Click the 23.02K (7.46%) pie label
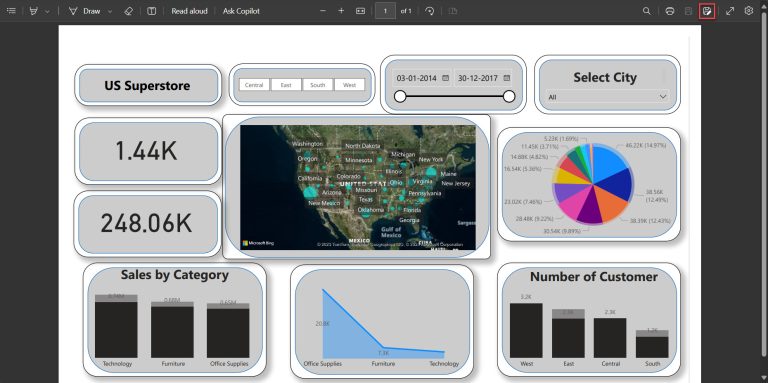Screen dimensions: 768x383 tap(523, 201)
